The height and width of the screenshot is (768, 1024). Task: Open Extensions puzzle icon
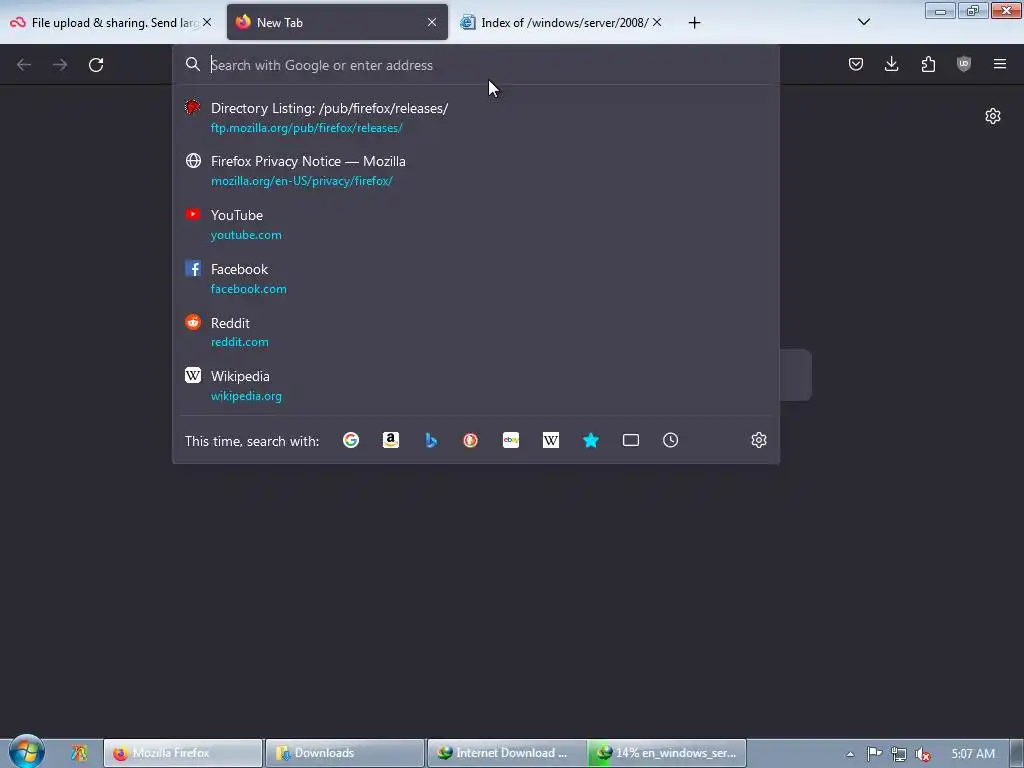tap(928, 64)
